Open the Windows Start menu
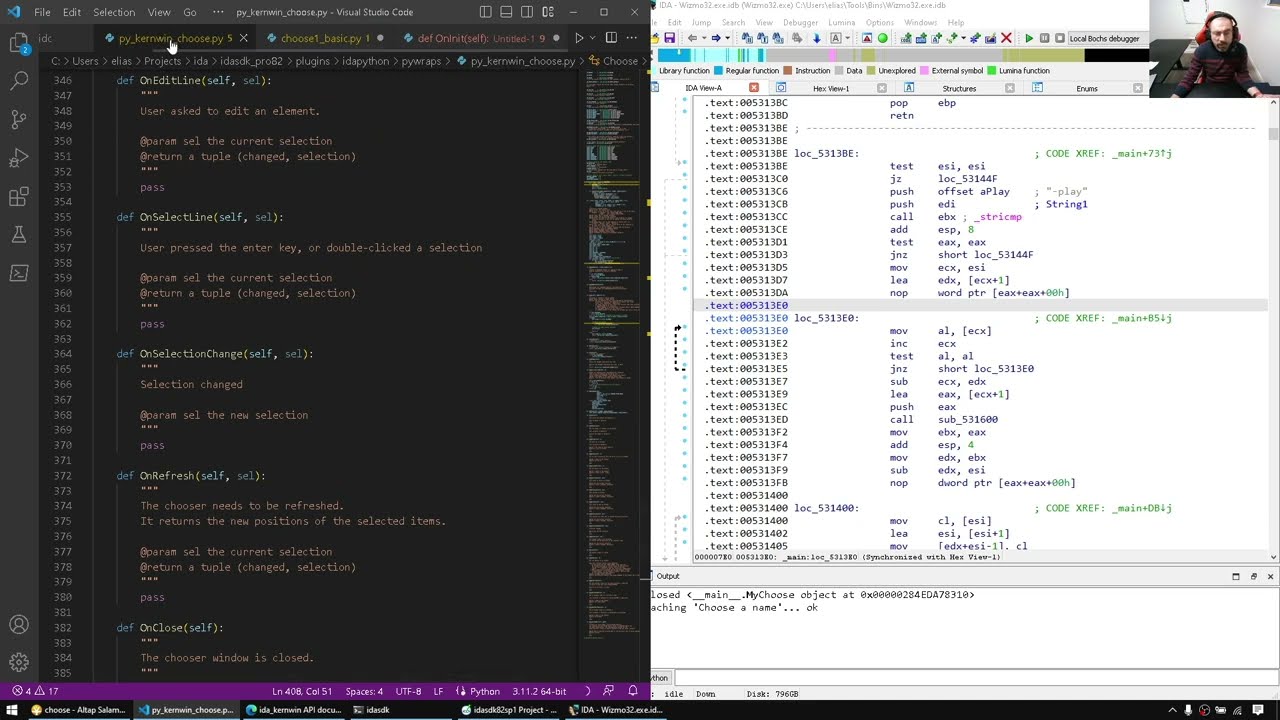The height and width of the screenshot is (720, 1280). [10, 710]
